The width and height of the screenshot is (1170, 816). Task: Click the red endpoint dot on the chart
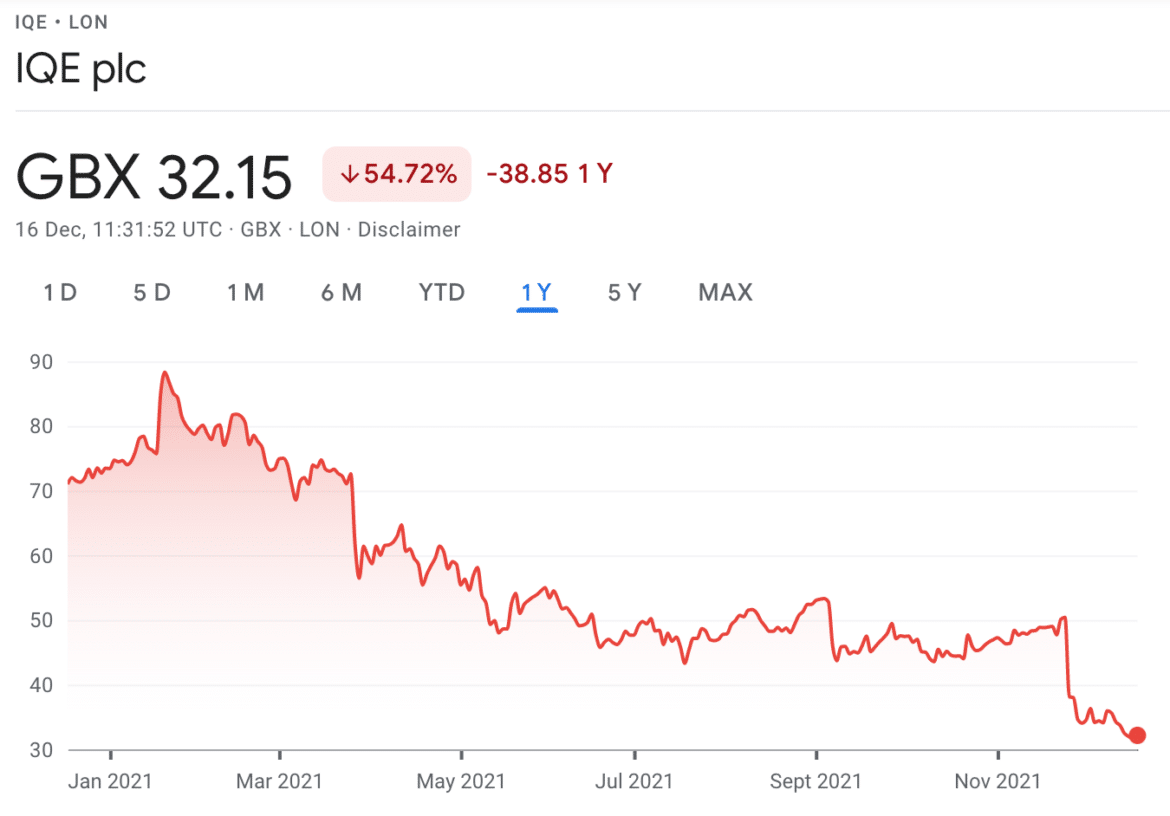[x=1136, y=735]
